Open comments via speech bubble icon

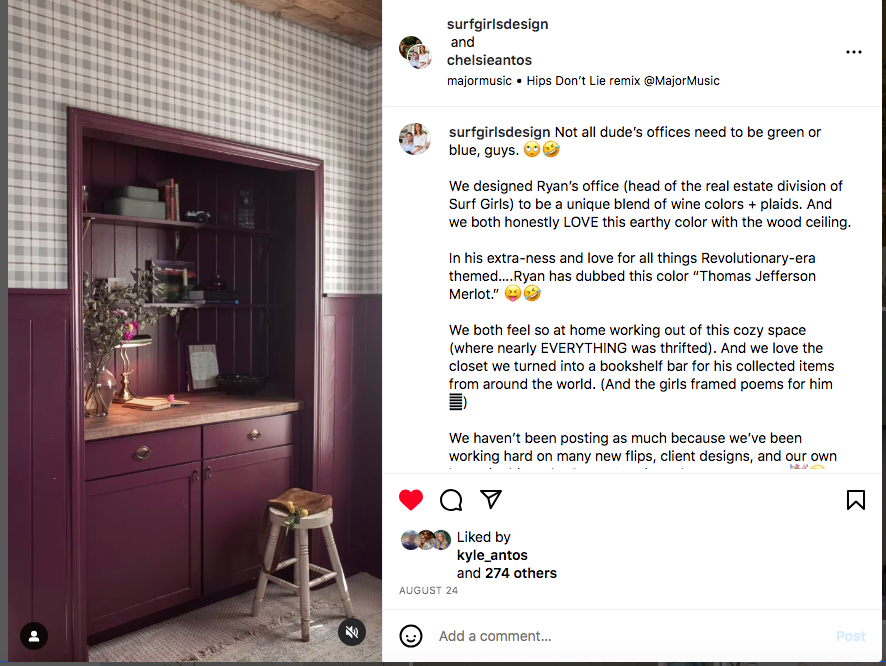[451, 500]
